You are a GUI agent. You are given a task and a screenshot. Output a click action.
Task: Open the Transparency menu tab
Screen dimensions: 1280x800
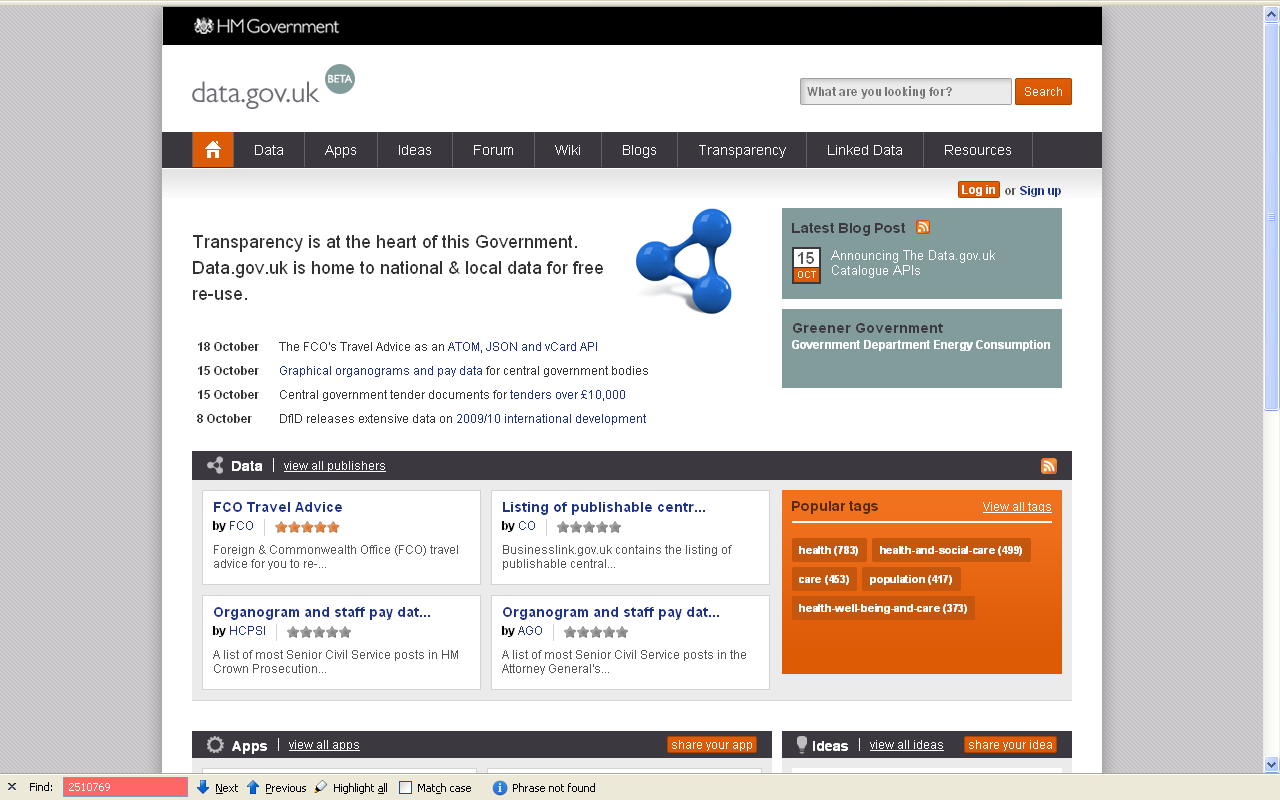point(742,150)
